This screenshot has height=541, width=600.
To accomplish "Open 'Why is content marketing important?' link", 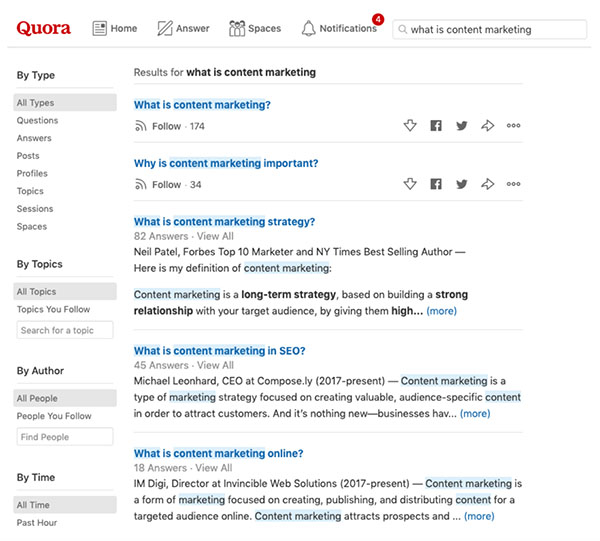I will click(226, 163).
